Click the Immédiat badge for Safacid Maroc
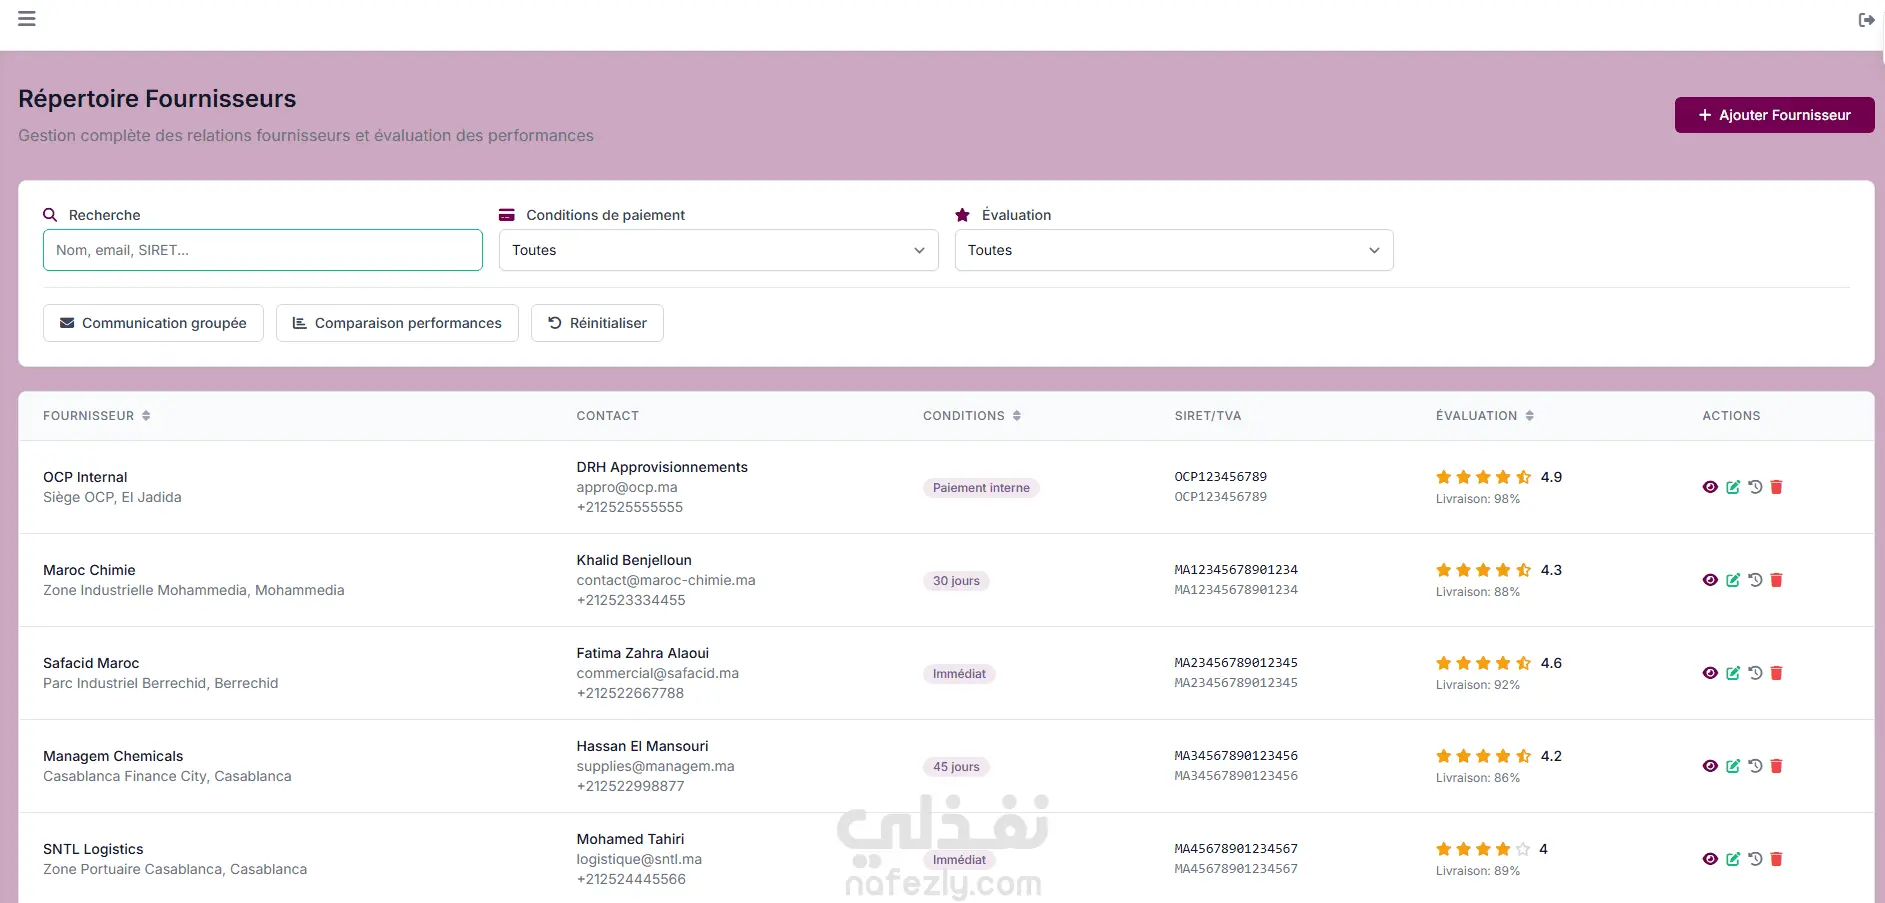 tap(959, 674)
